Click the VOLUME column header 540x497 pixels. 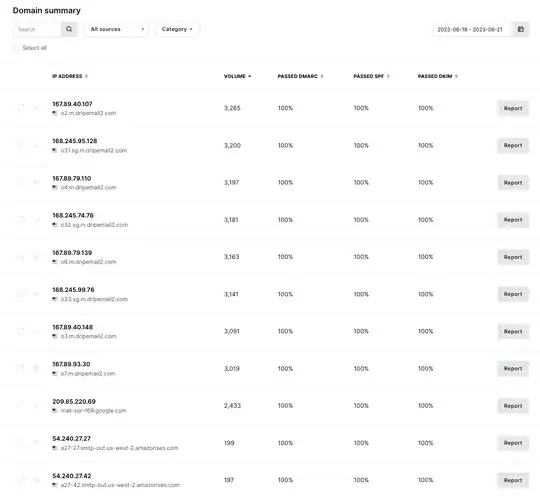[235, 76]
